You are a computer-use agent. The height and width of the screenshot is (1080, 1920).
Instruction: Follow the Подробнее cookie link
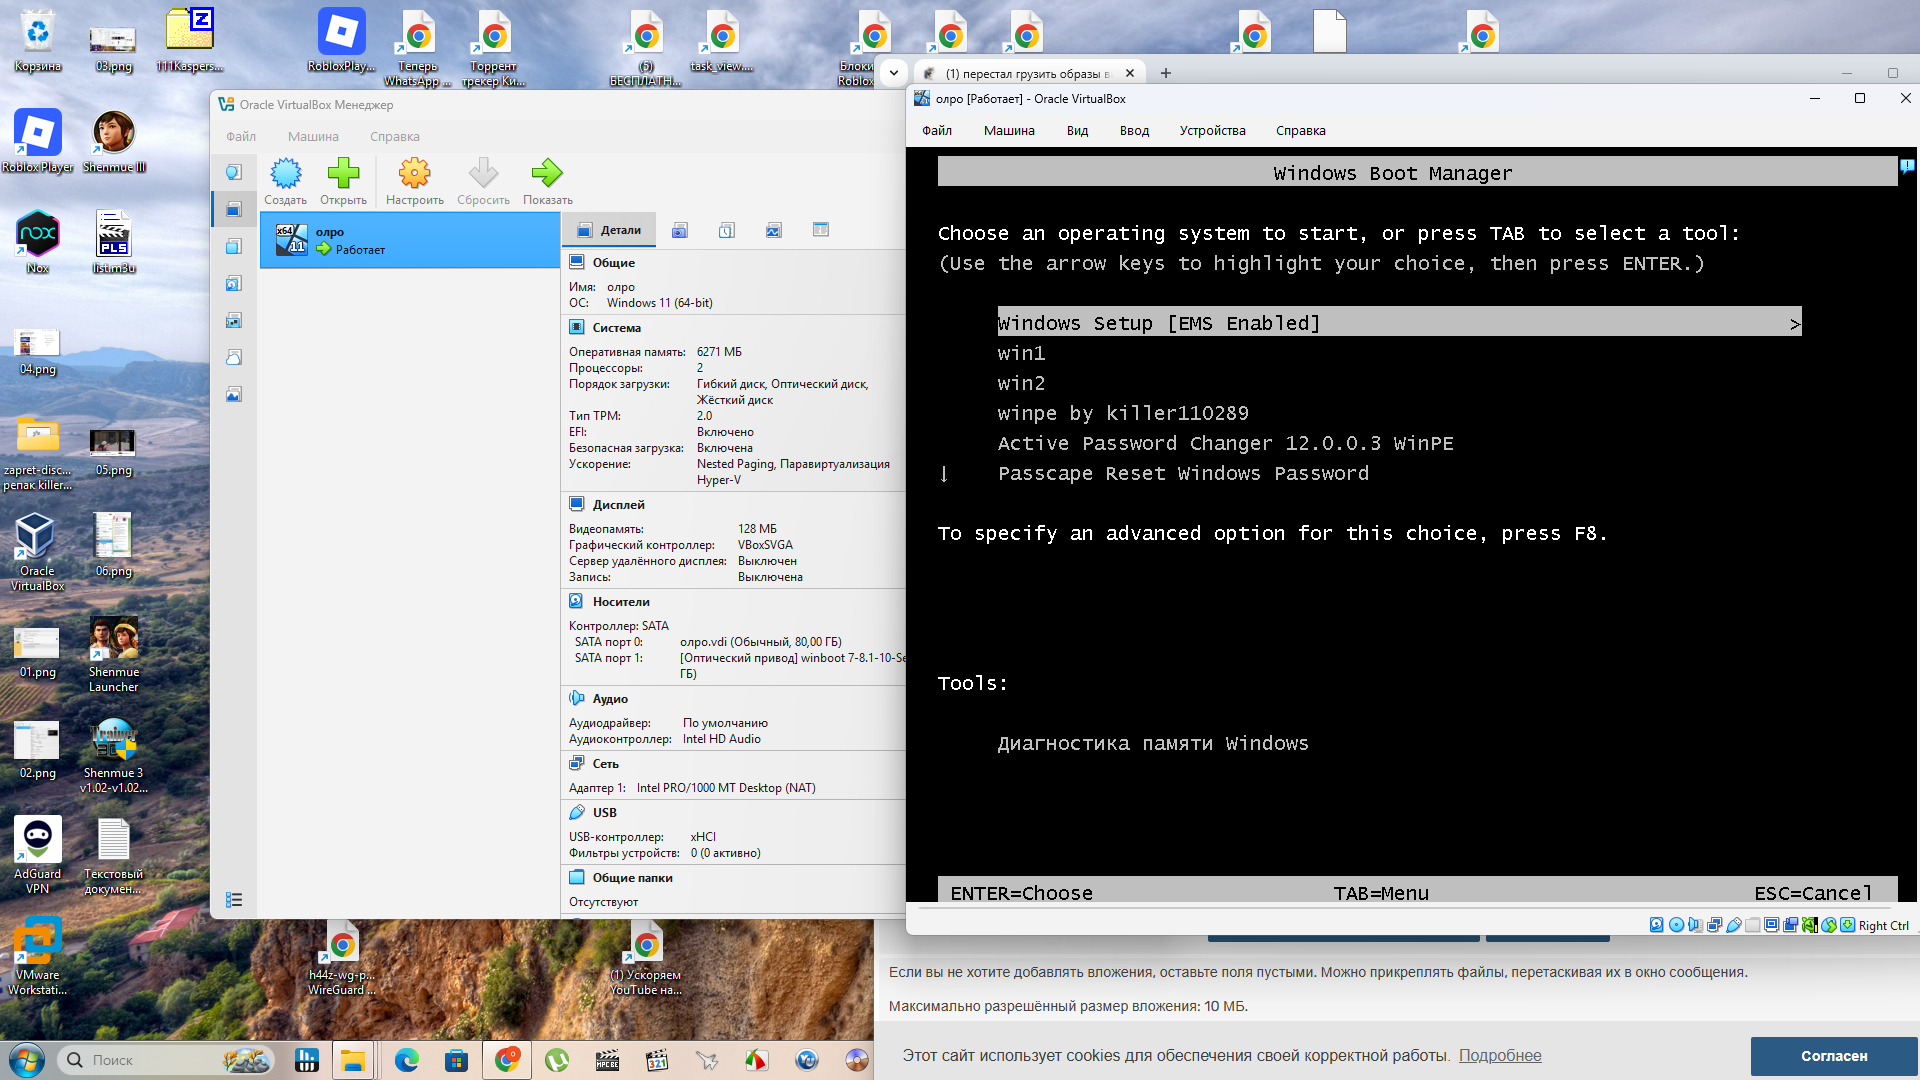pyautogui.click(x=1499, y=1056)
